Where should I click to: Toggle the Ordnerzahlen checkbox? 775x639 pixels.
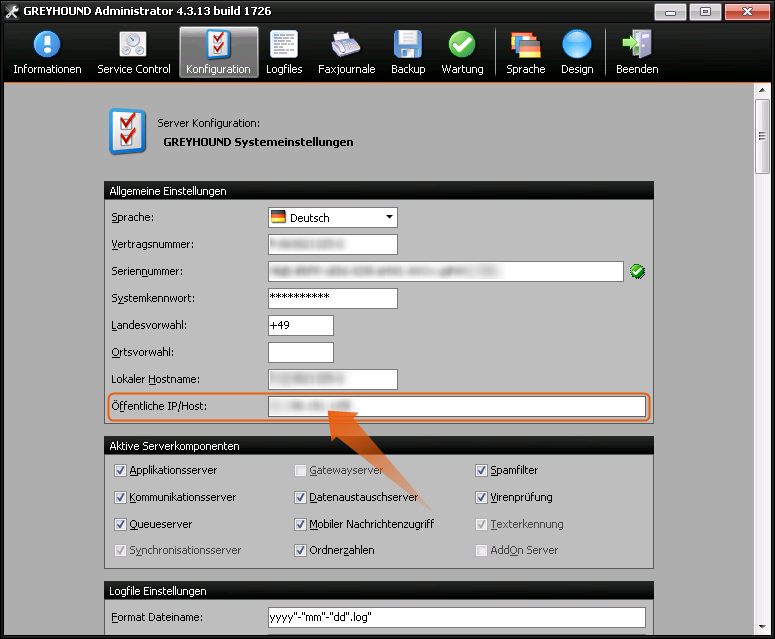tap(300, 550)
